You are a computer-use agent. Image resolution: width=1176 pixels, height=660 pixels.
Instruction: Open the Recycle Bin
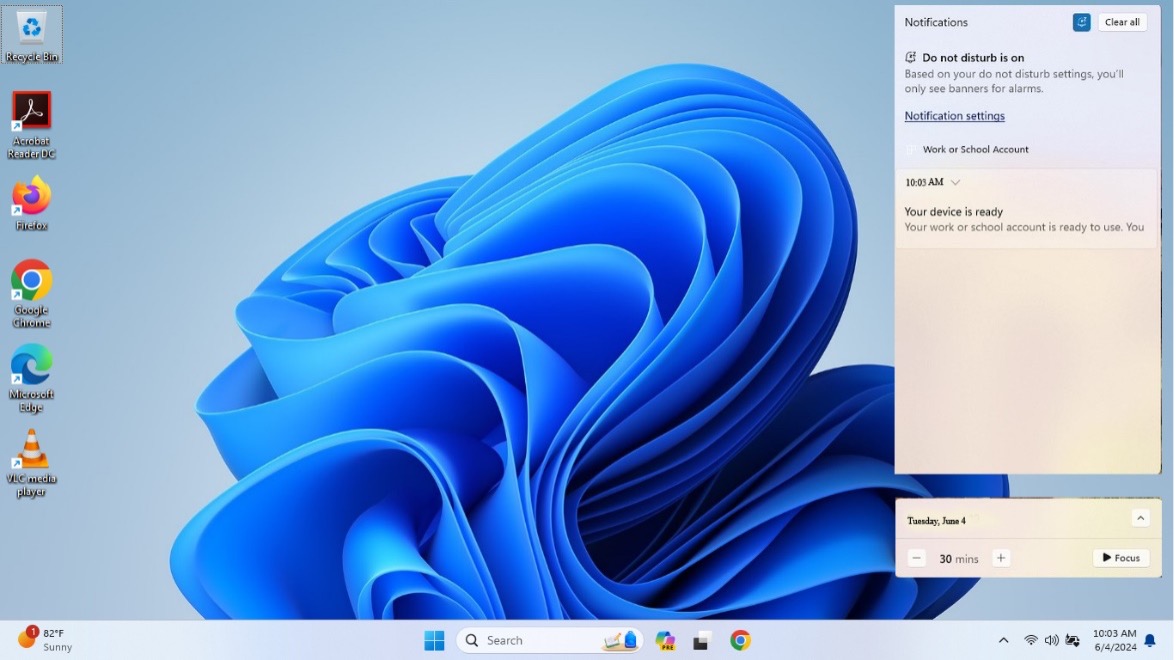point(31,26)
